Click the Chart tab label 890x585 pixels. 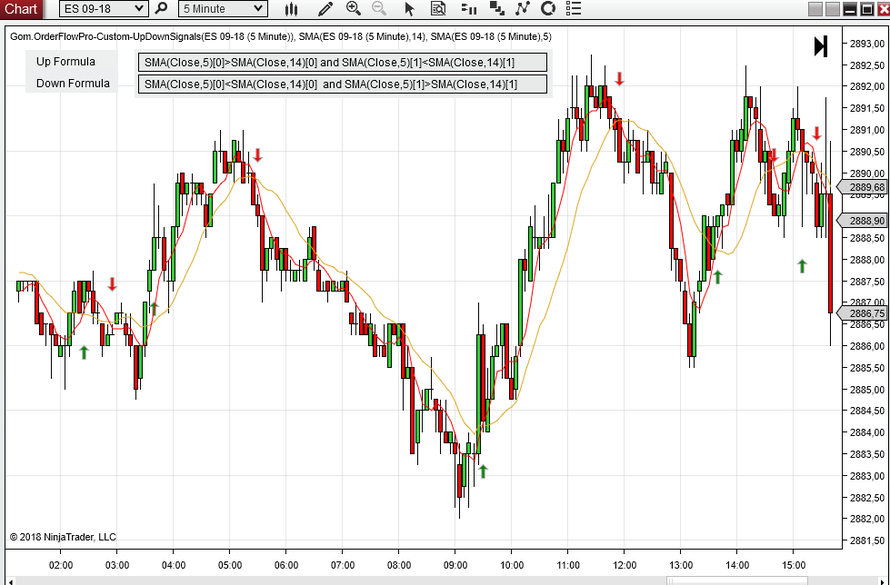click(x=21, y=9)
